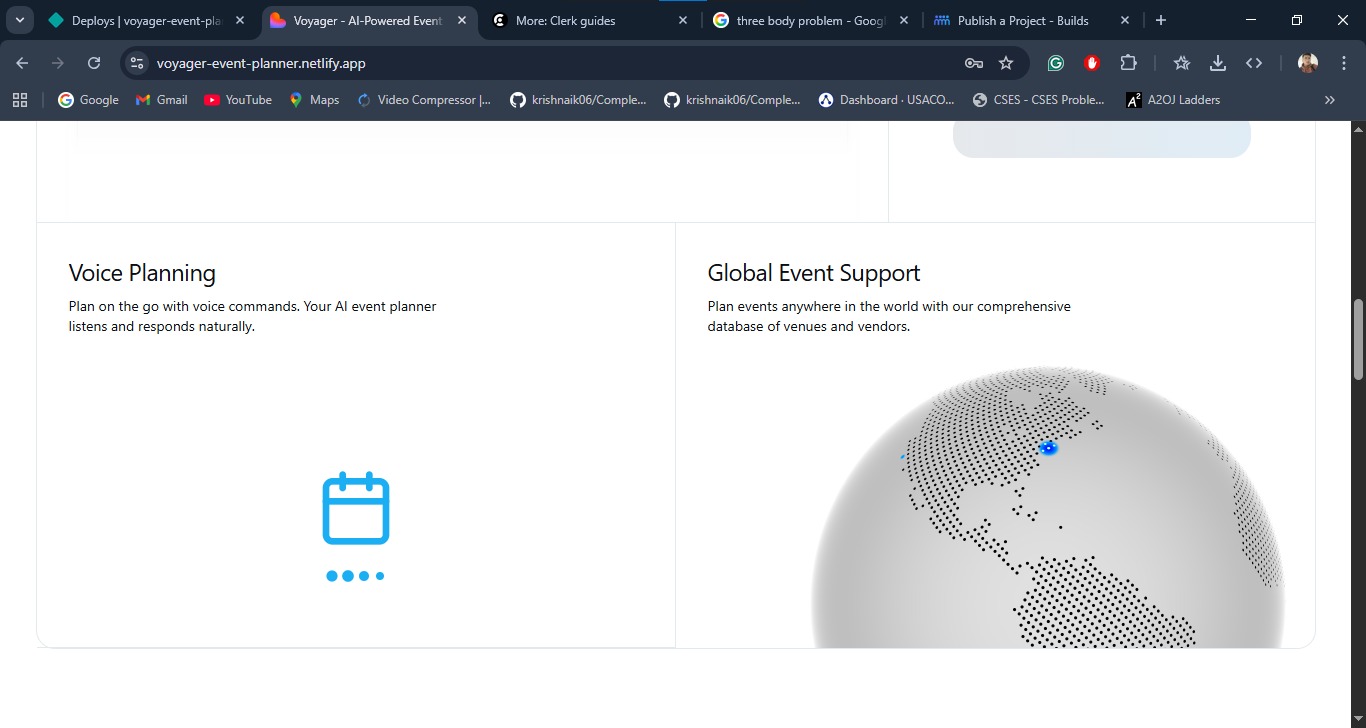Open the Gmail bookmark

[x=161, y=100]
